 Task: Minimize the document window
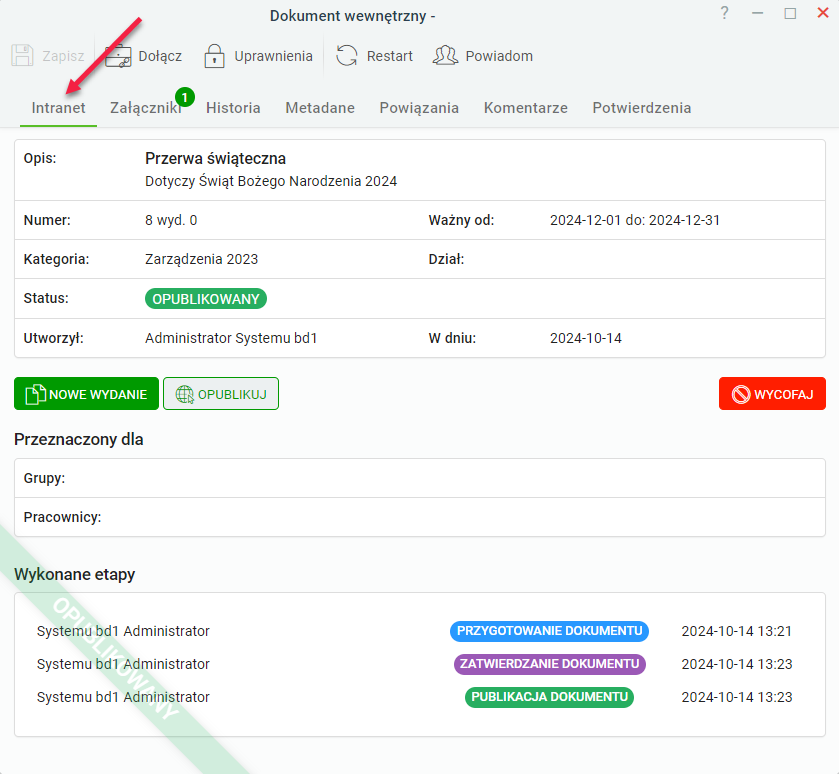tap(758, 13)
